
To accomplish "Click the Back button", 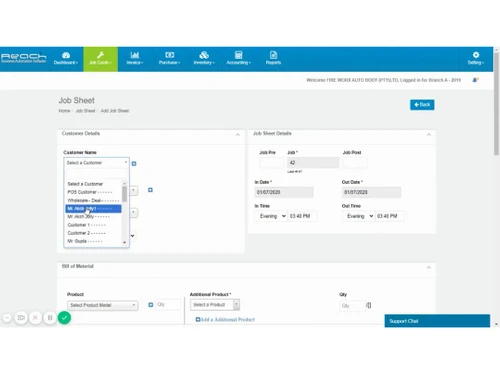I will 422,105.
